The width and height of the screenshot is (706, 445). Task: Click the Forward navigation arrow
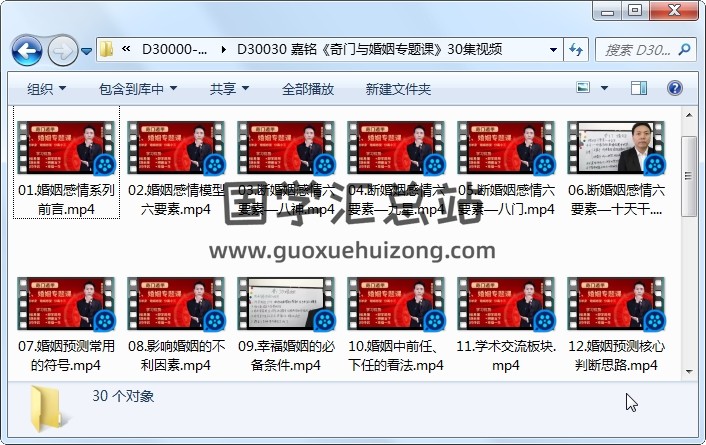(62, 51)
